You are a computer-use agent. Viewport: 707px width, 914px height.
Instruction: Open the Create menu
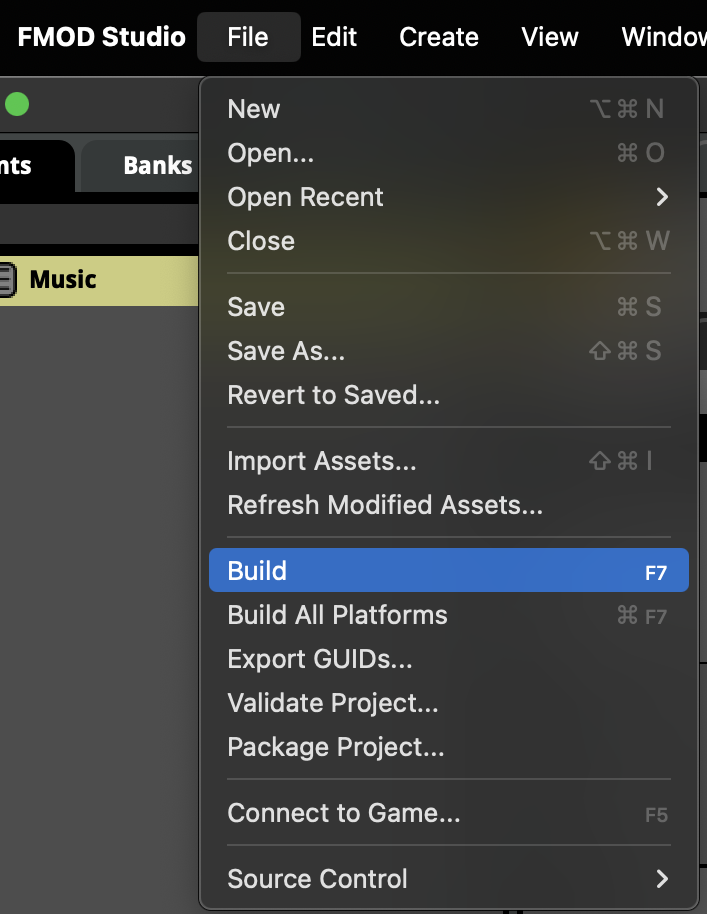438,37
